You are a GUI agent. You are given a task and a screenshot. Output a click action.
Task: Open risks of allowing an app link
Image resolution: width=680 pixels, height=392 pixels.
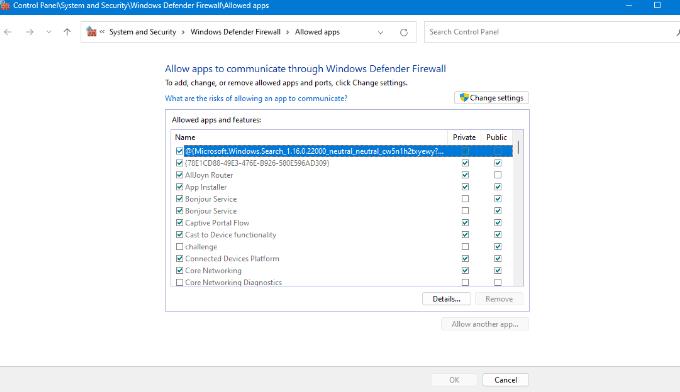pyautogui.click(x=256, y=98)
